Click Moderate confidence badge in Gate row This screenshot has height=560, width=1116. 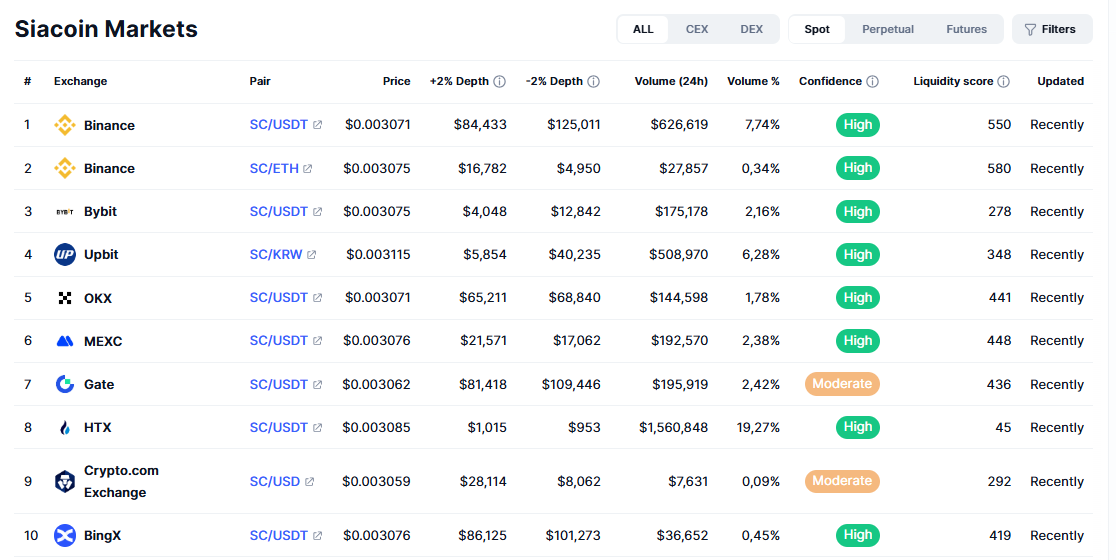(842, 384)
